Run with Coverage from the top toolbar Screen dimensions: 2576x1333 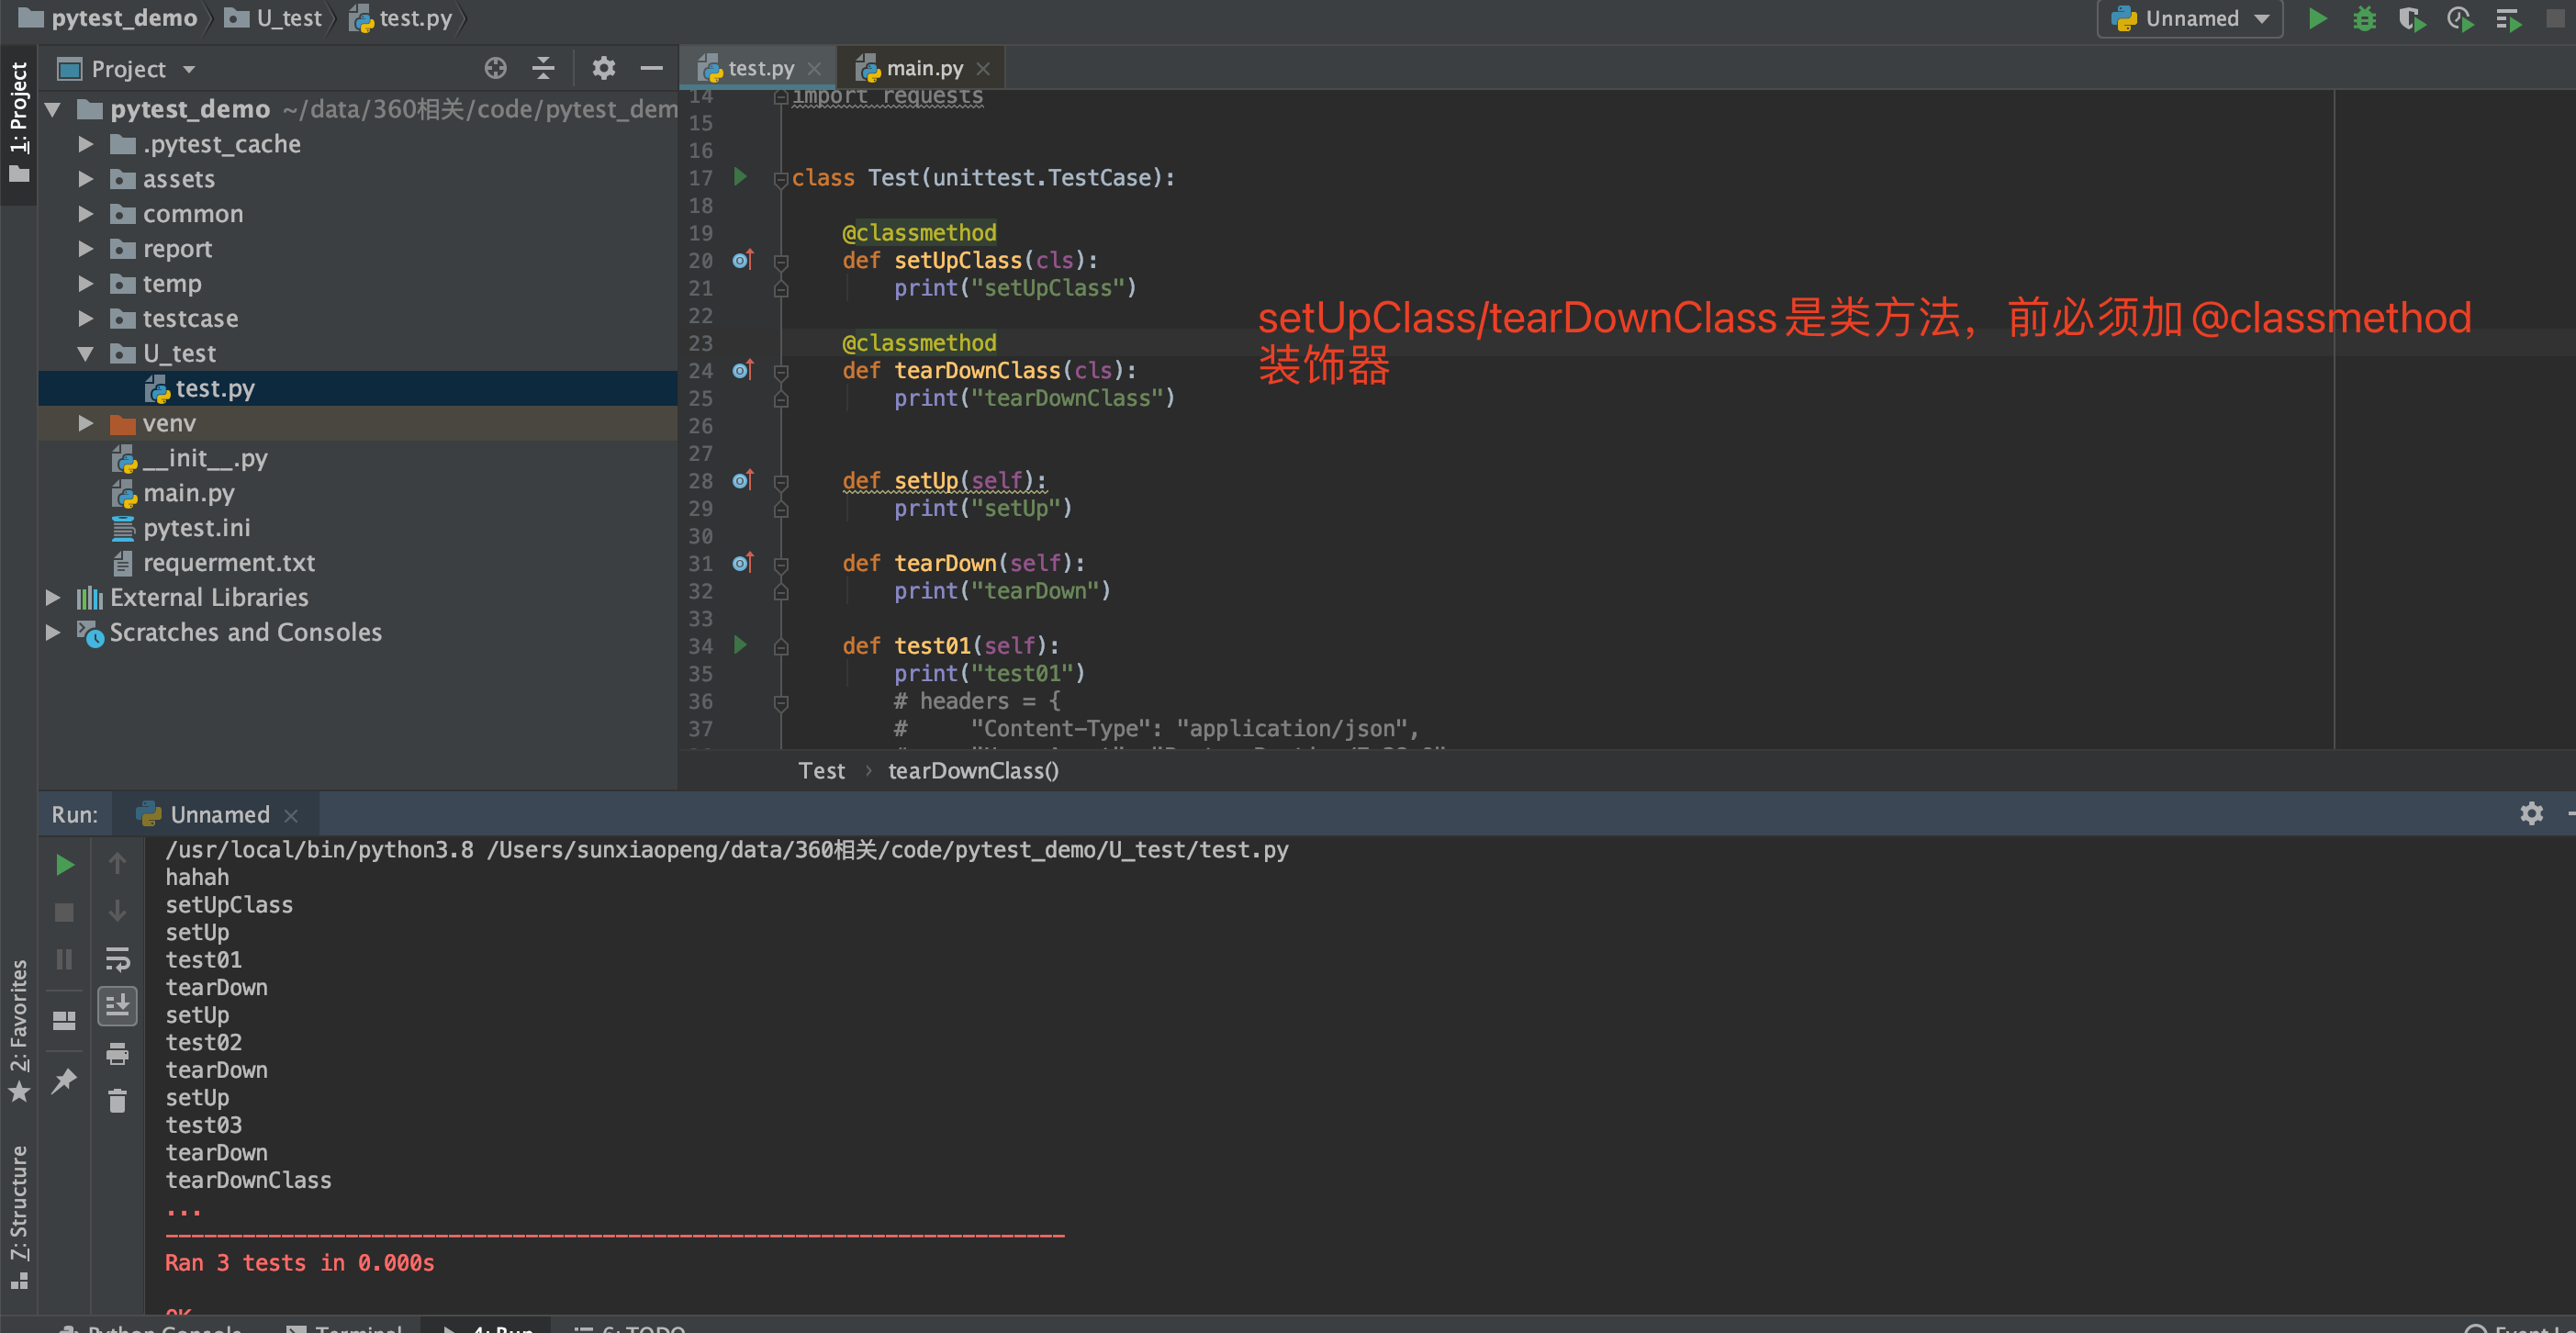(x=2411, y=19)
